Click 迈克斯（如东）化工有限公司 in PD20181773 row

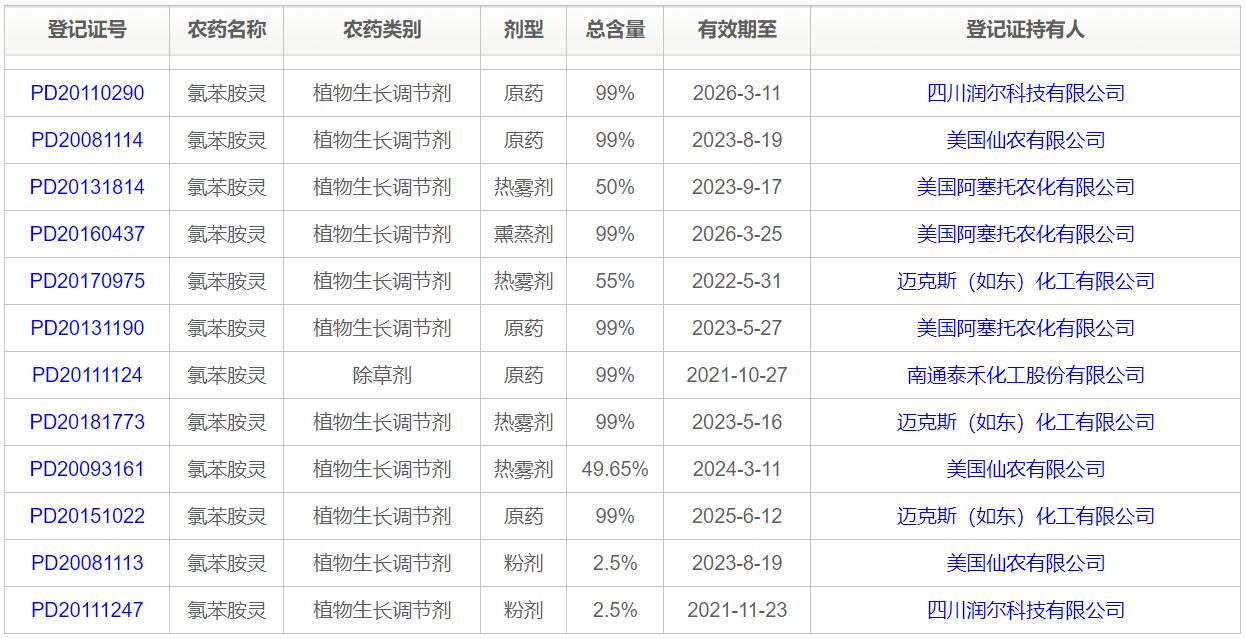click(x=1026, y=422)
